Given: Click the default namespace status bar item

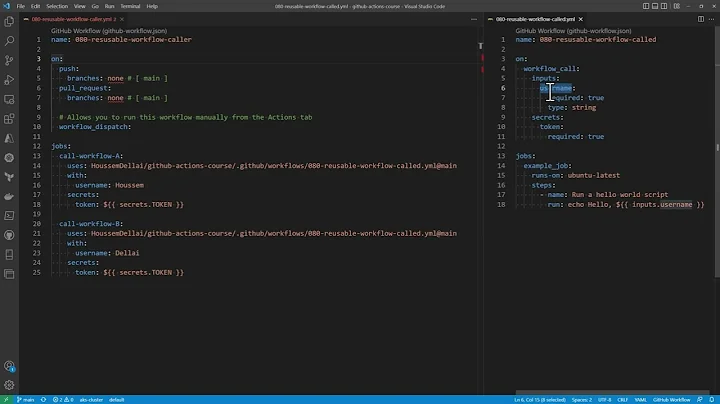Looking at the screenshot, I should [x=116, y=400].
